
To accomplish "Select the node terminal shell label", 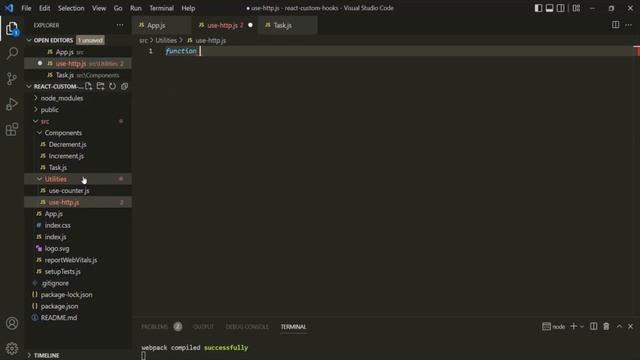I will click(554, 327).
